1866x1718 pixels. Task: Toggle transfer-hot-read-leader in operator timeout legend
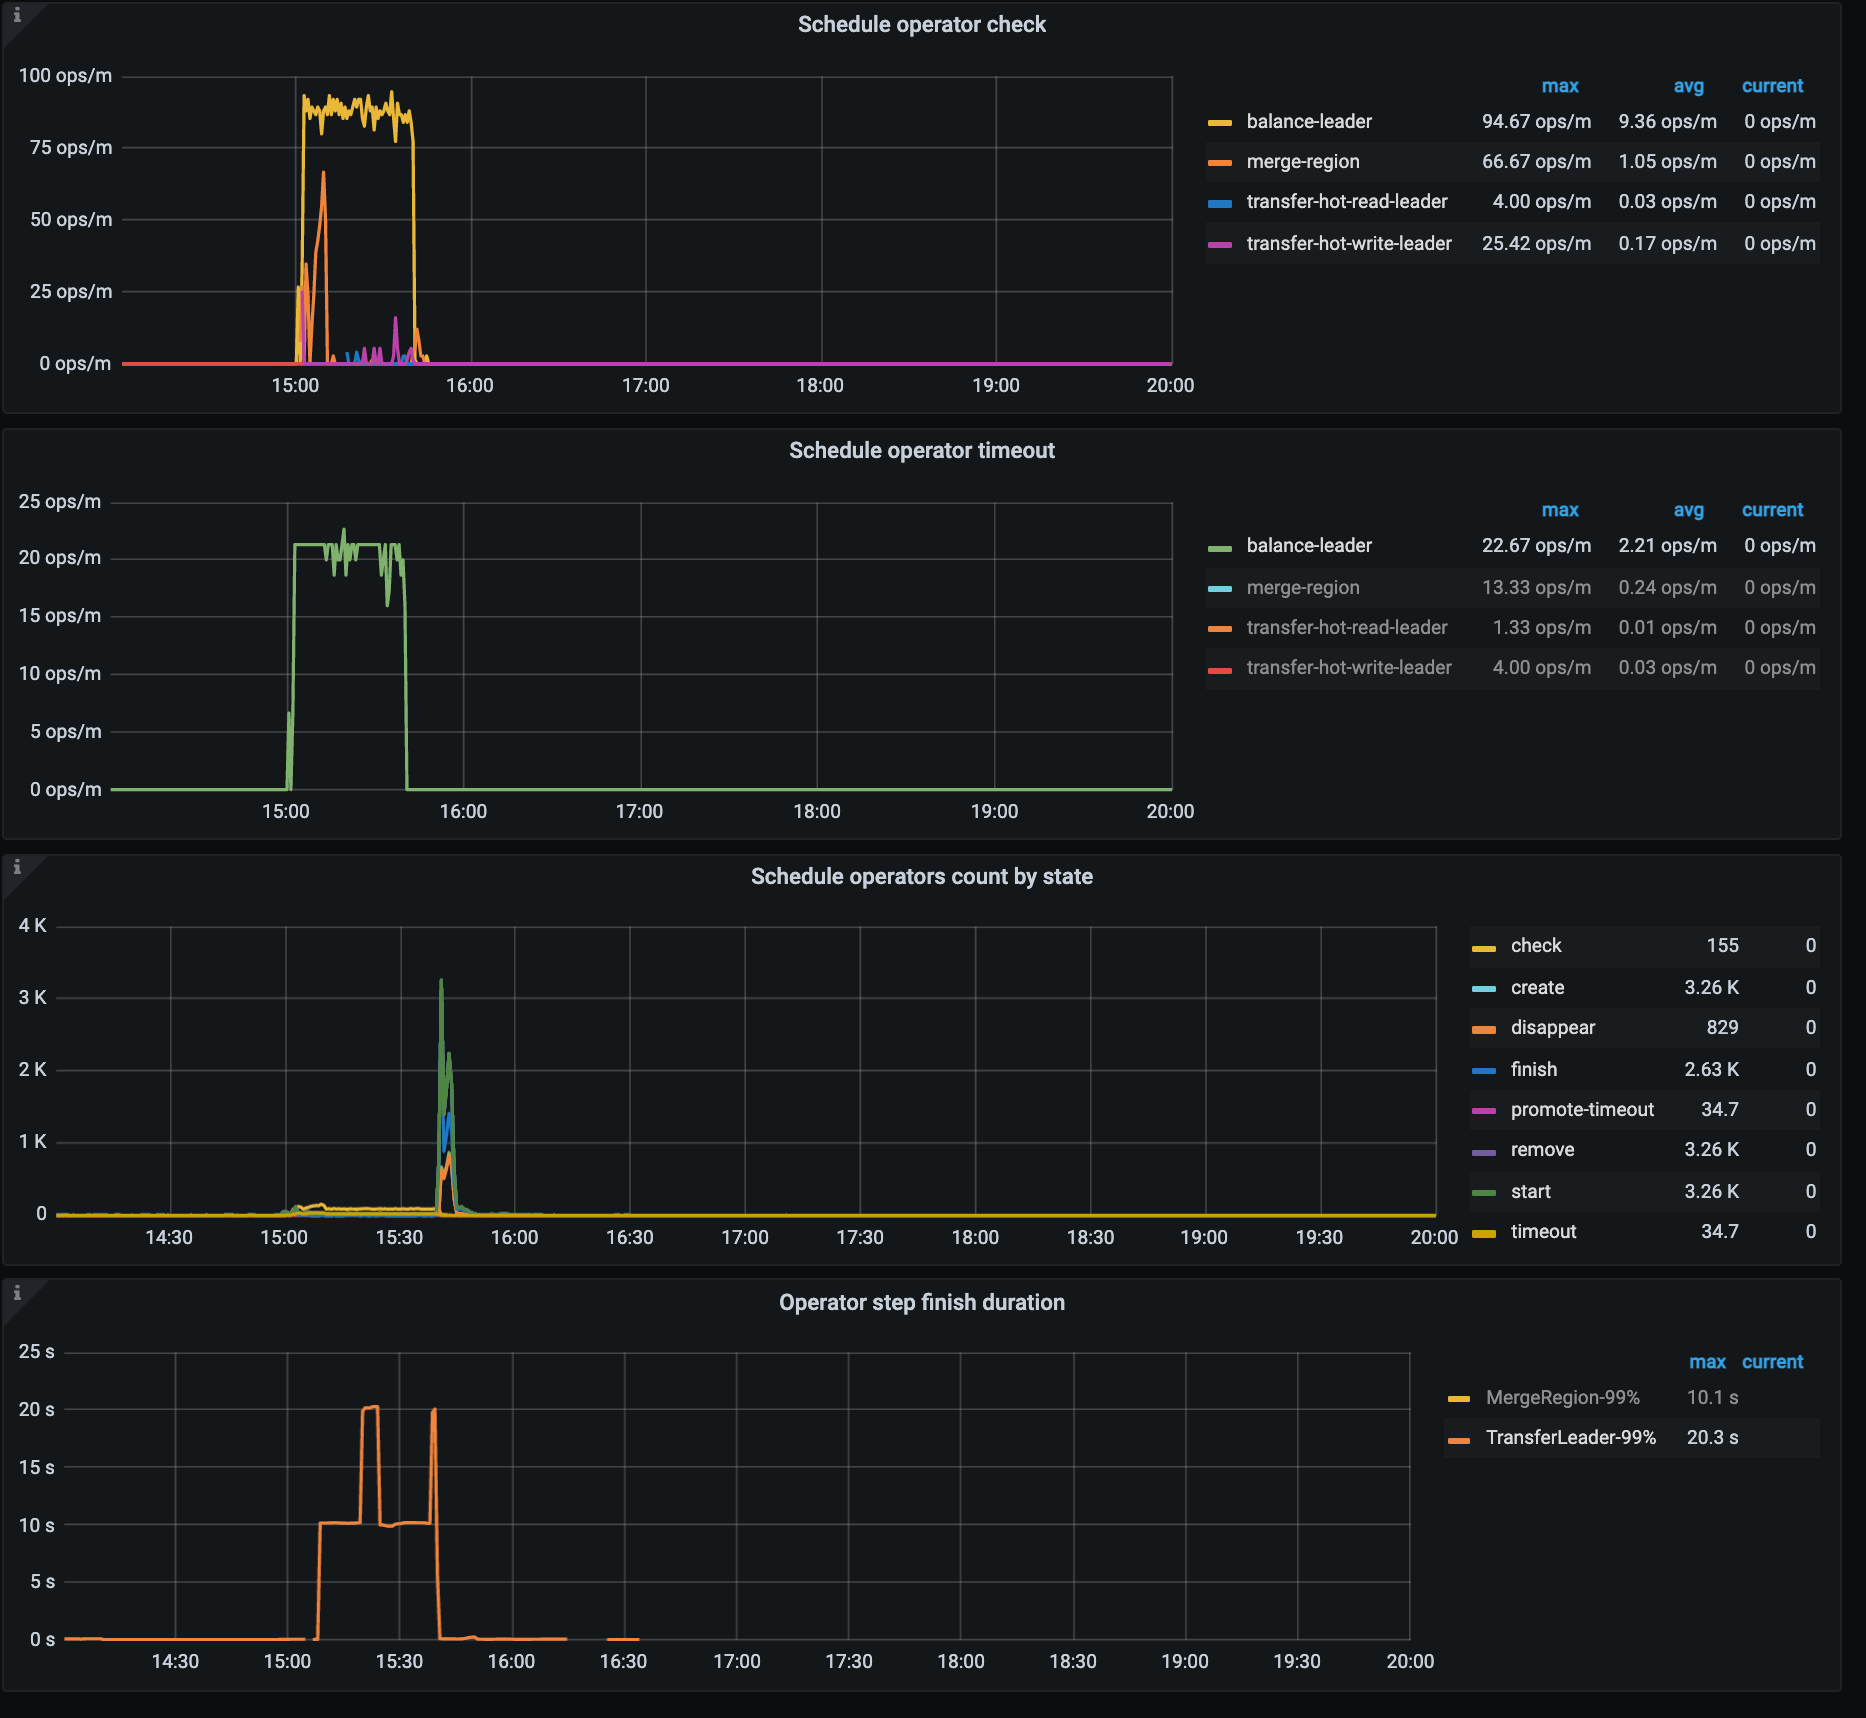(x=1347, y=628)
